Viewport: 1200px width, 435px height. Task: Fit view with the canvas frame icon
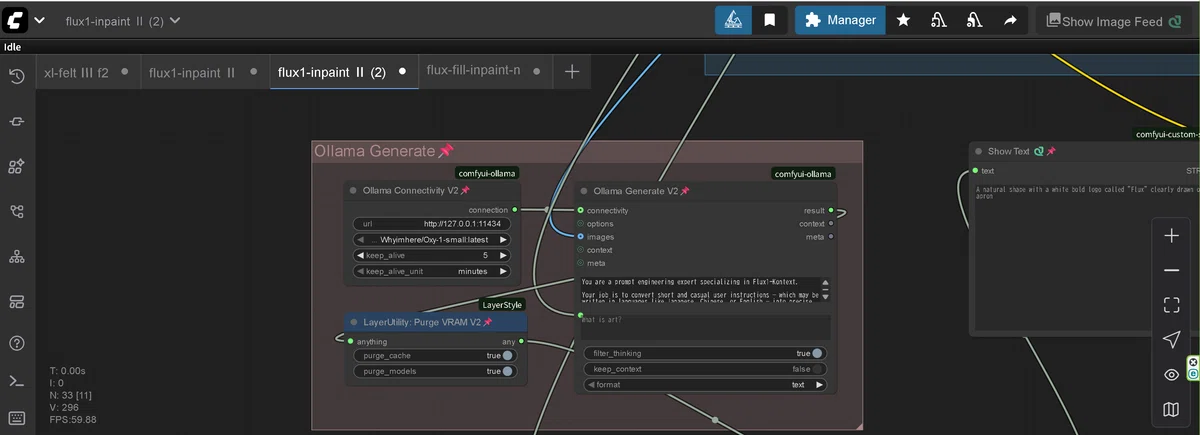click(x=1171, y=305)
